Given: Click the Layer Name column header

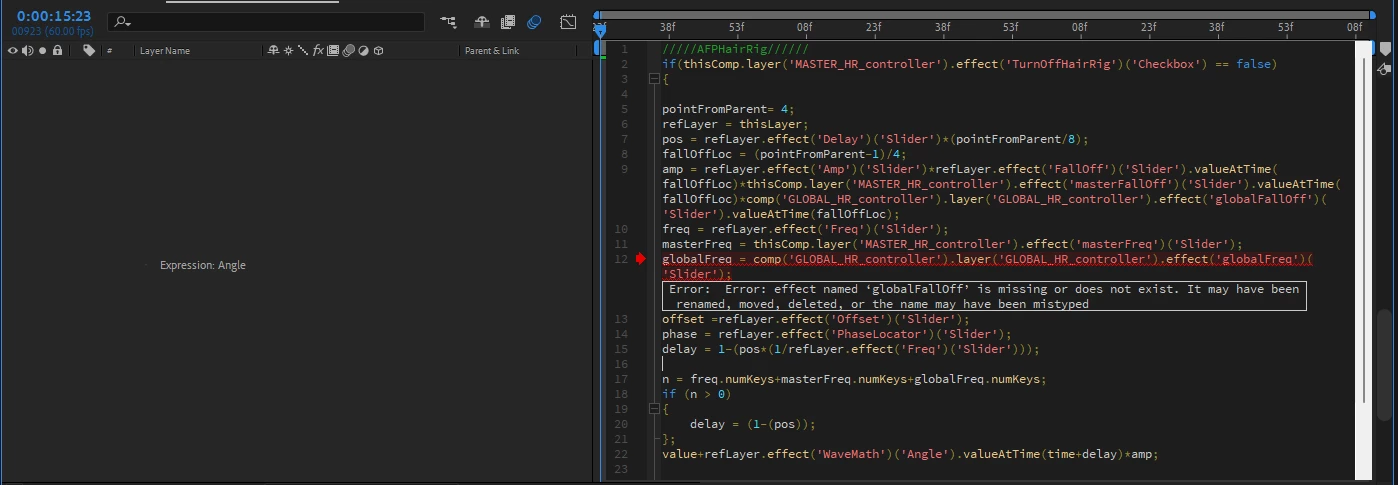Looking at the screenshot, I should point(165,50).
